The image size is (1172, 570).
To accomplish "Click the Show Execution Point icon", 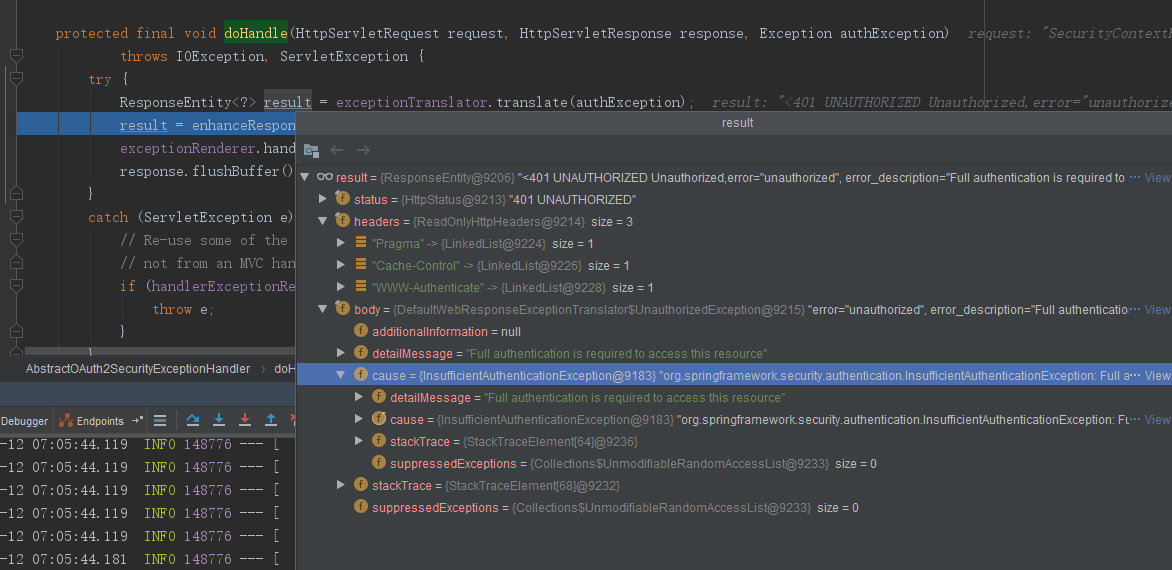I will [x=160, y=421].
